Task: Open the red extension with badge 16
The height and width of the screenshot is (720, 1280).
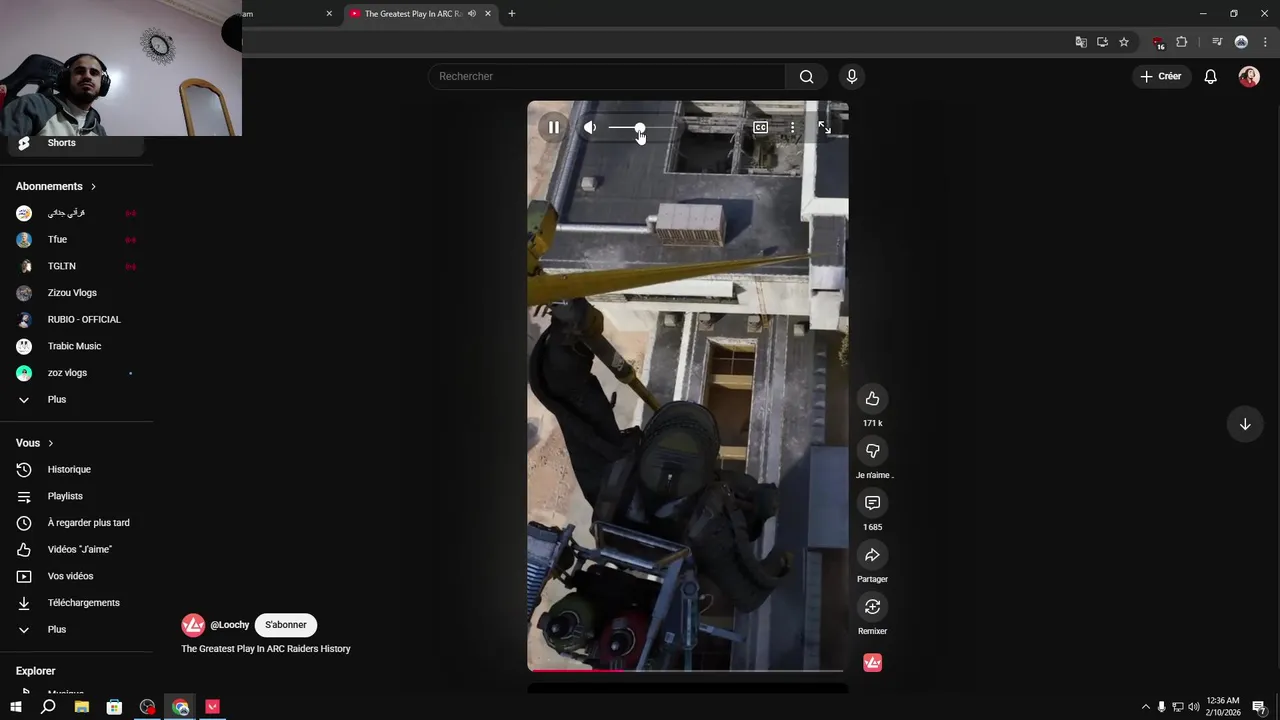Action: (1159, 42)
